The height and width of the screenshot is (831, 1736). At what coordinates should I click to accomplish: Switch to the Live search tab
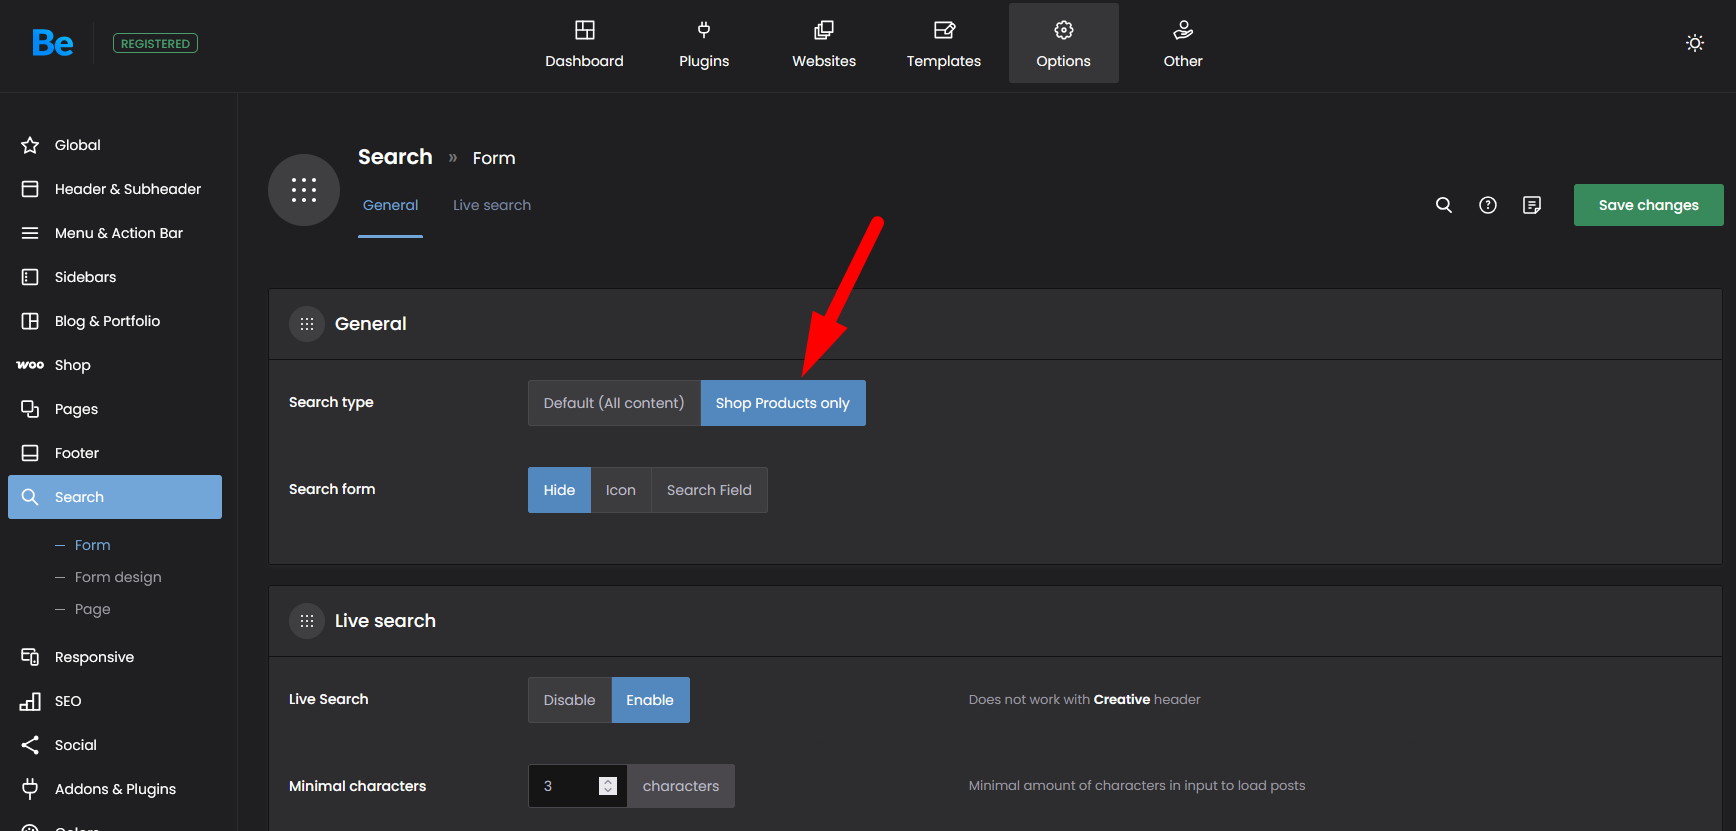[x=491, y=205]
